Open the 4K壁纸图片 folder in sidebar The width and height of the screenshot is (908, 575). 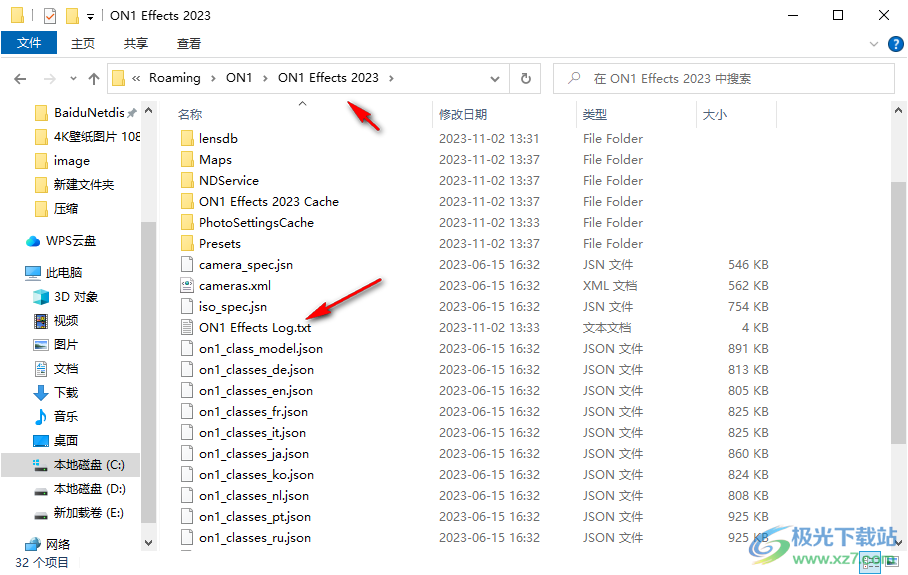[x=97, y=137]
